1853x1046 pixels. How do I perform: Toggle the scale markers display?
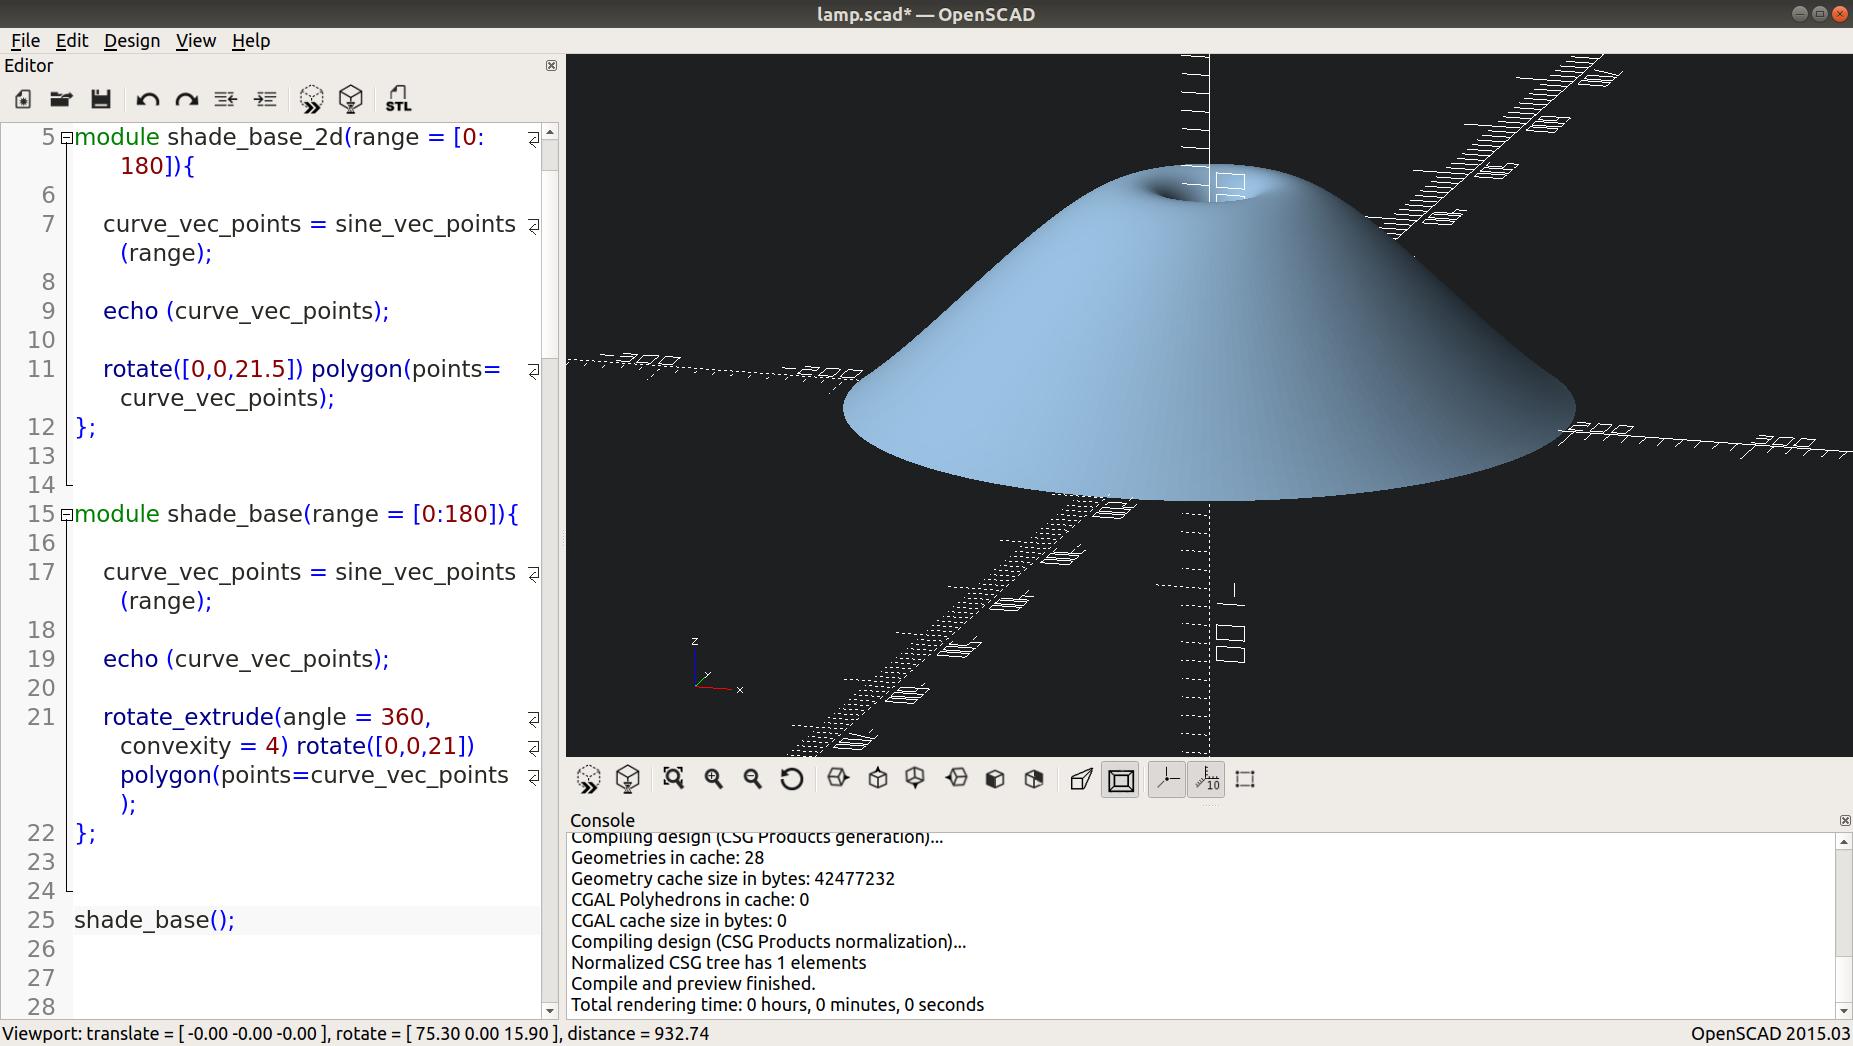tap(1207, 779)
